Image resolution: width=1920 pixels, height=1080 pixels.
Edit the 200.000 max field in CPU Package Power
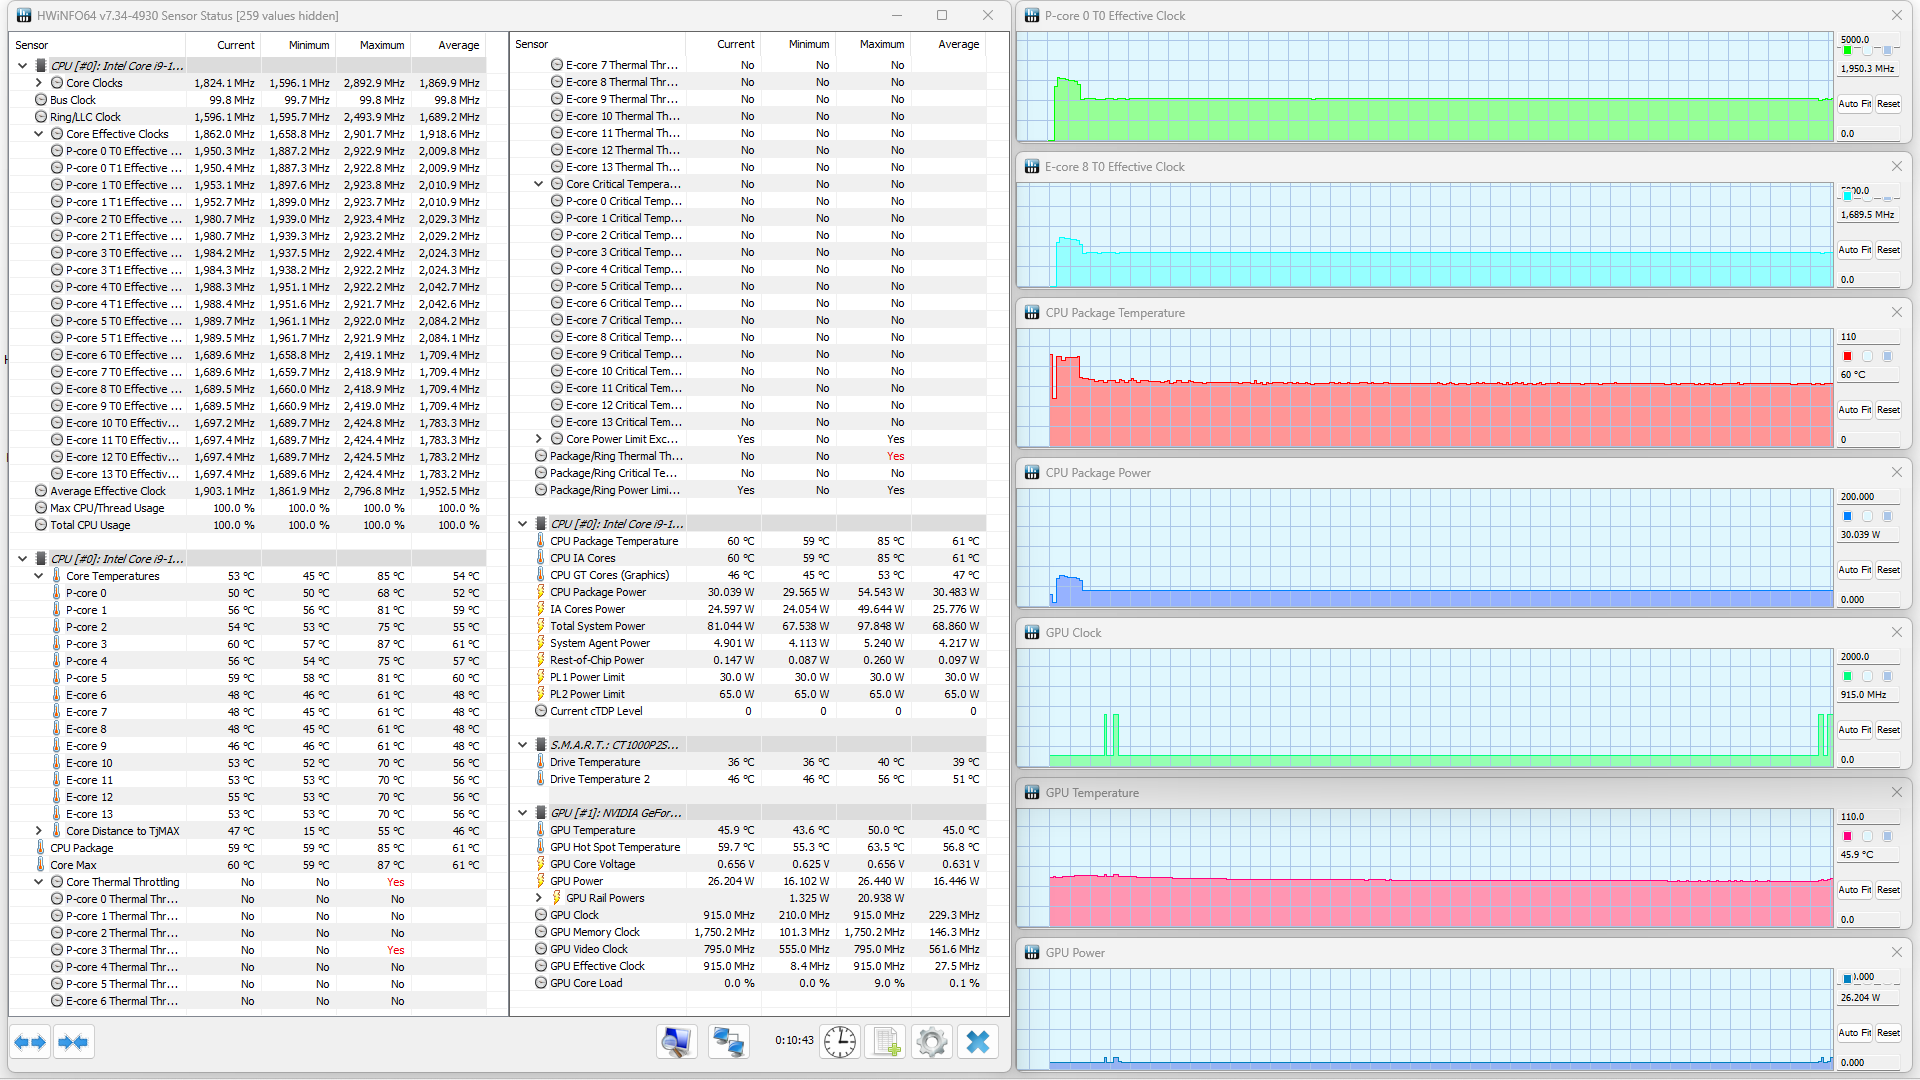1866,496
